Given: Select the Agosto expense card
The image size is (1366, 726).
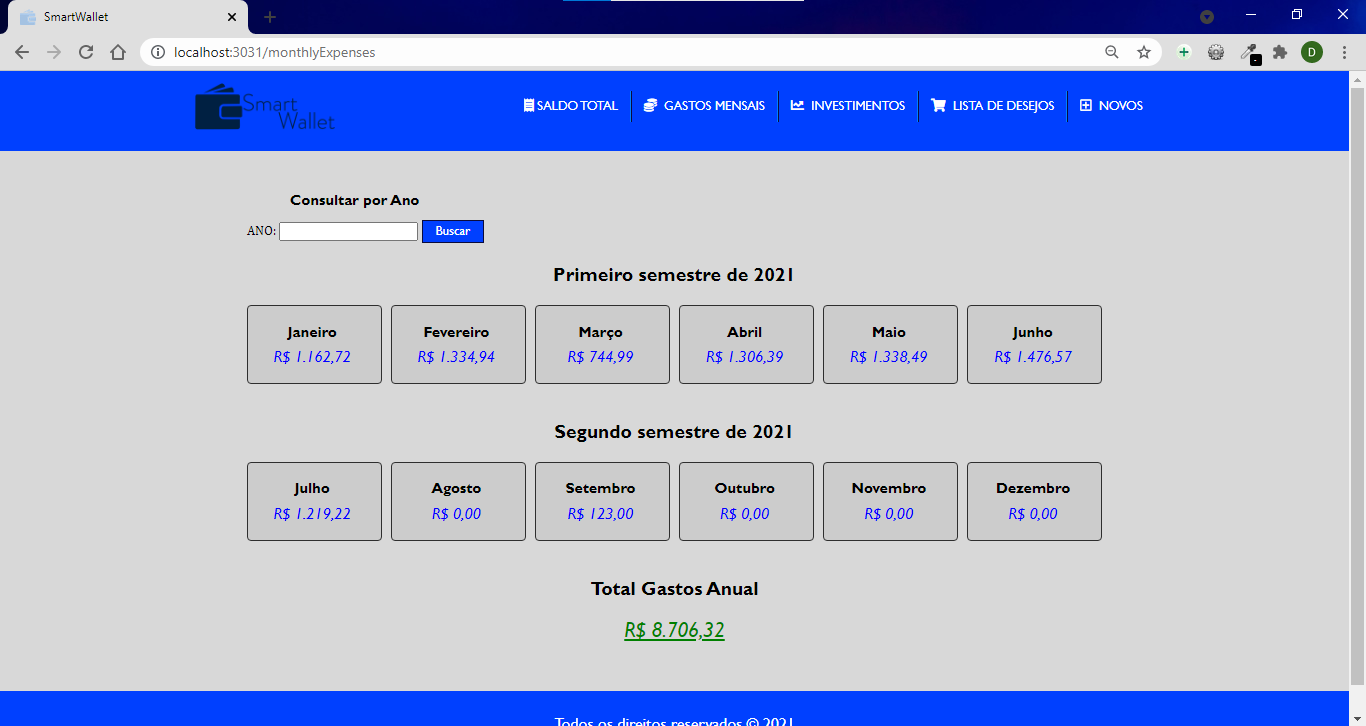Looking at the screenshot, I should (x=458, y=501).
